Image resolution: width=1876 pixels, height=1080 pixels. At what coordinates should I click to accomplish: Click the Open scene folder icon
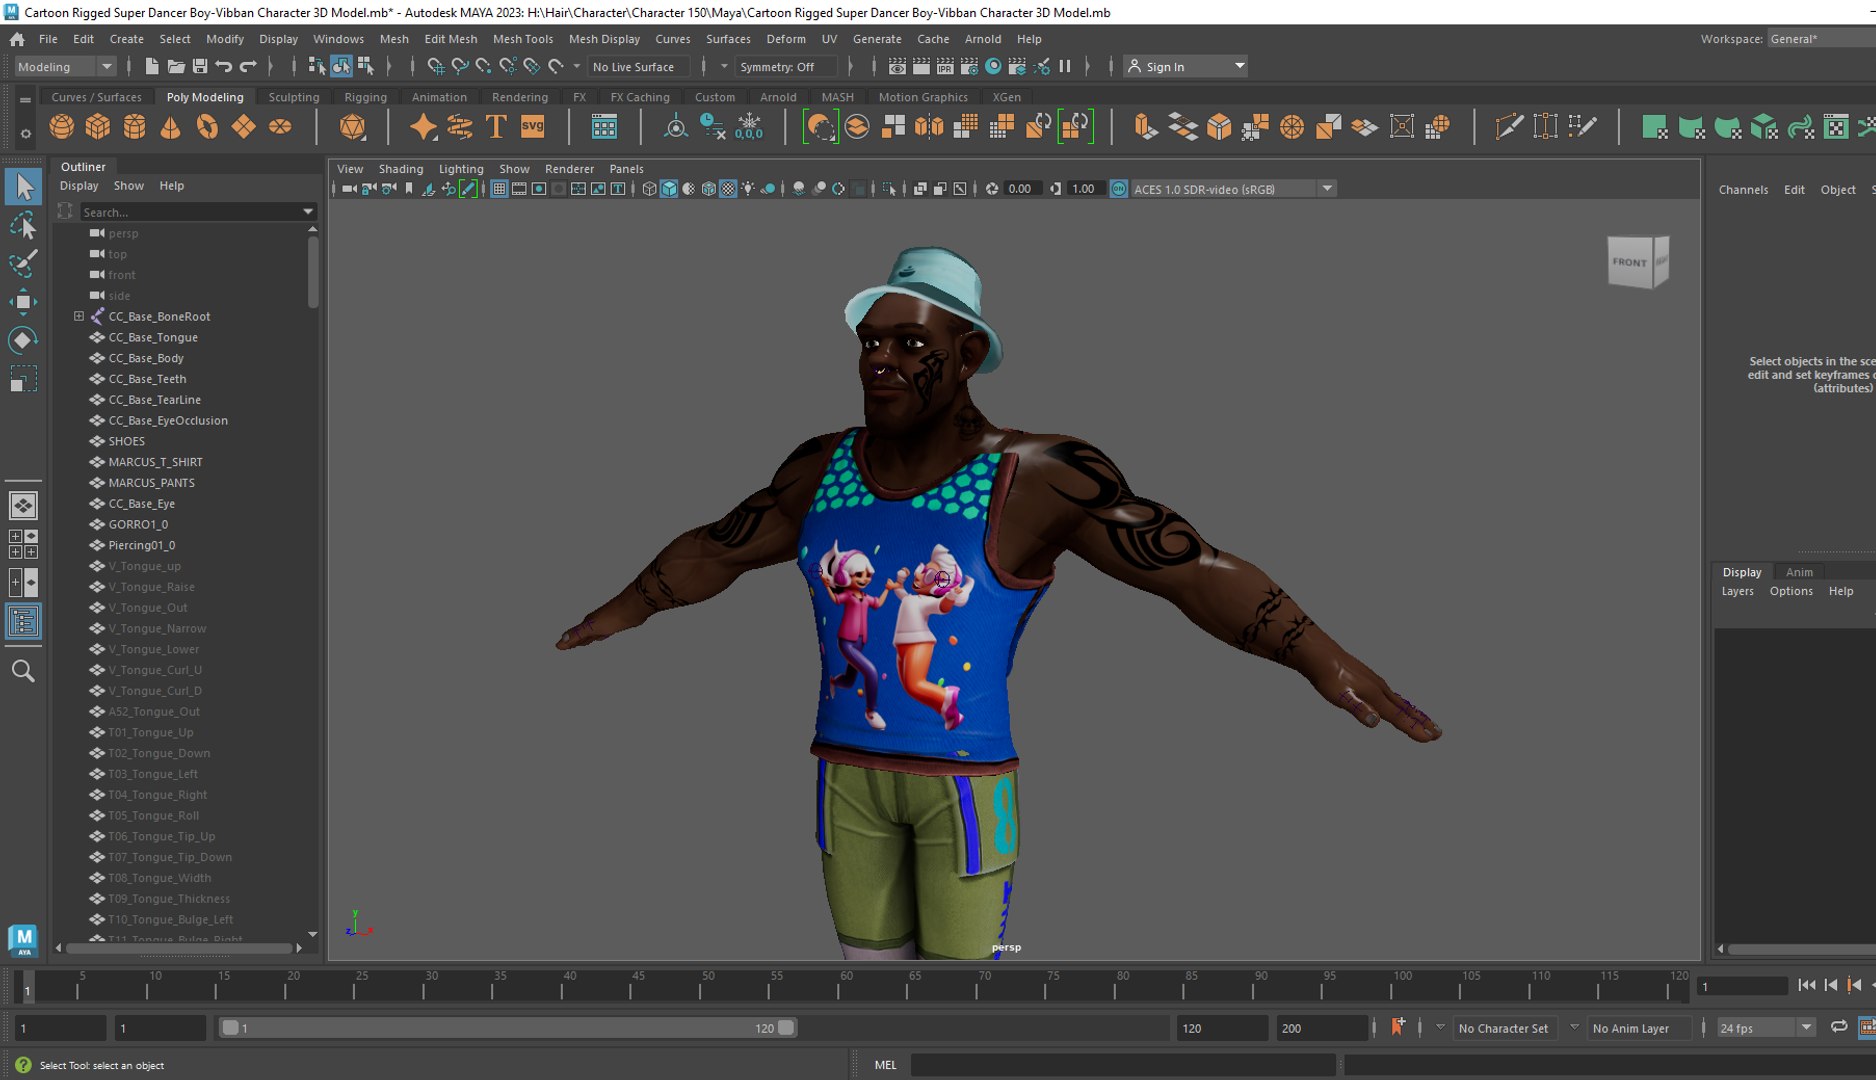click(175, 66)
